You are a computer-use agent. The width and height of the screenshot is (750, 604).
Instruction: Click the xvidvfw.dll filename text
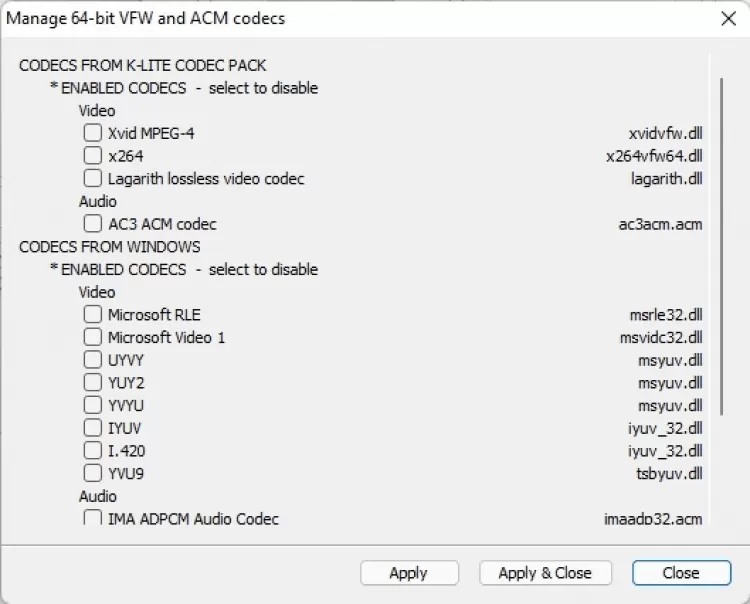click(665, 133)
